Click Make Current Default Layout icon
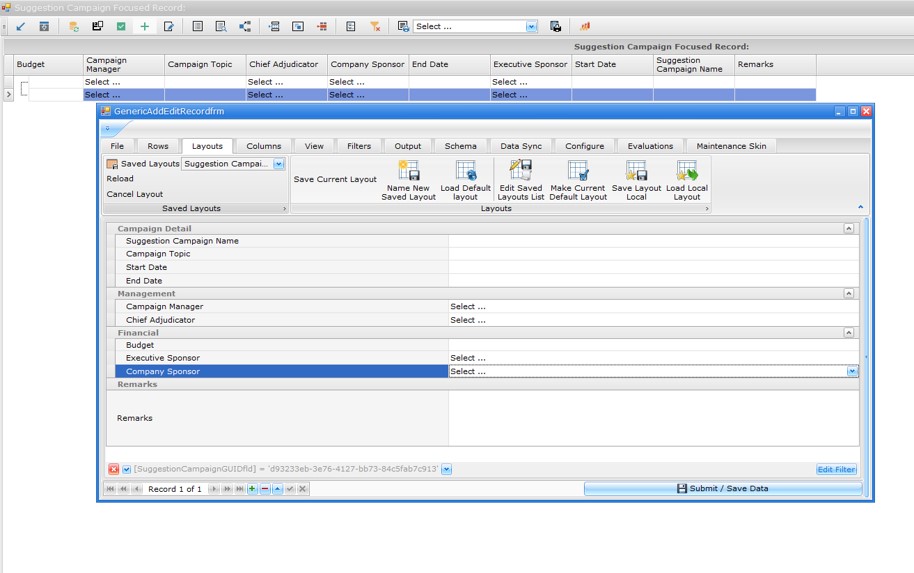This screenshot has width=914, height=573. click(x=578, y=171)
